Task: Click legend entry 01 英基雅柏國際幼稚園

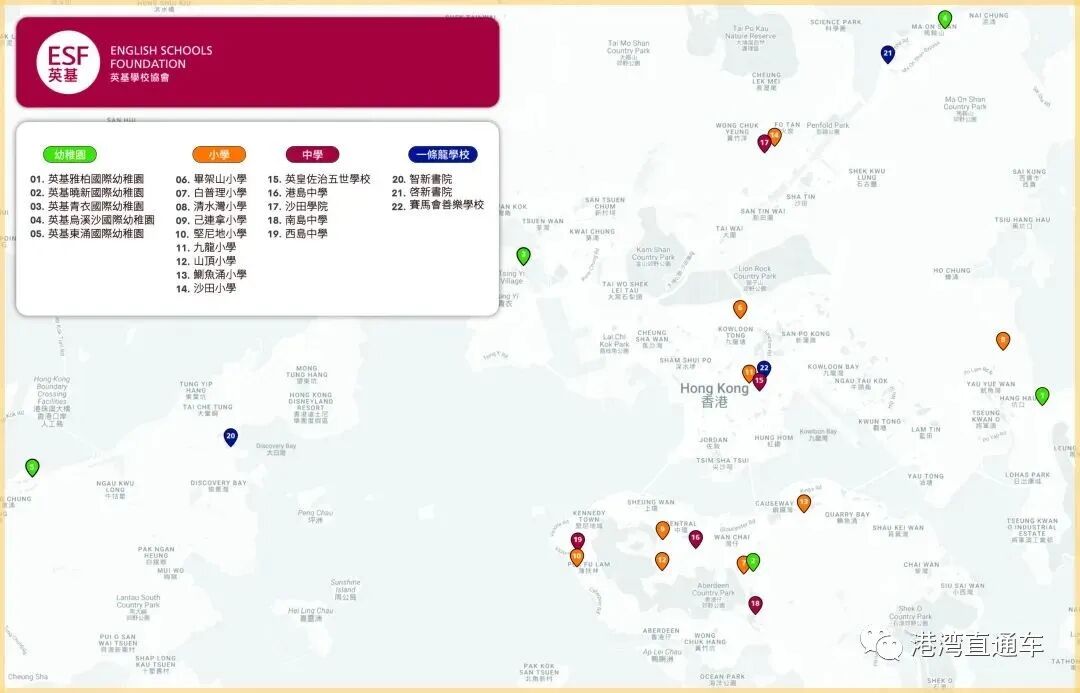Action: (x=87, y=179)
